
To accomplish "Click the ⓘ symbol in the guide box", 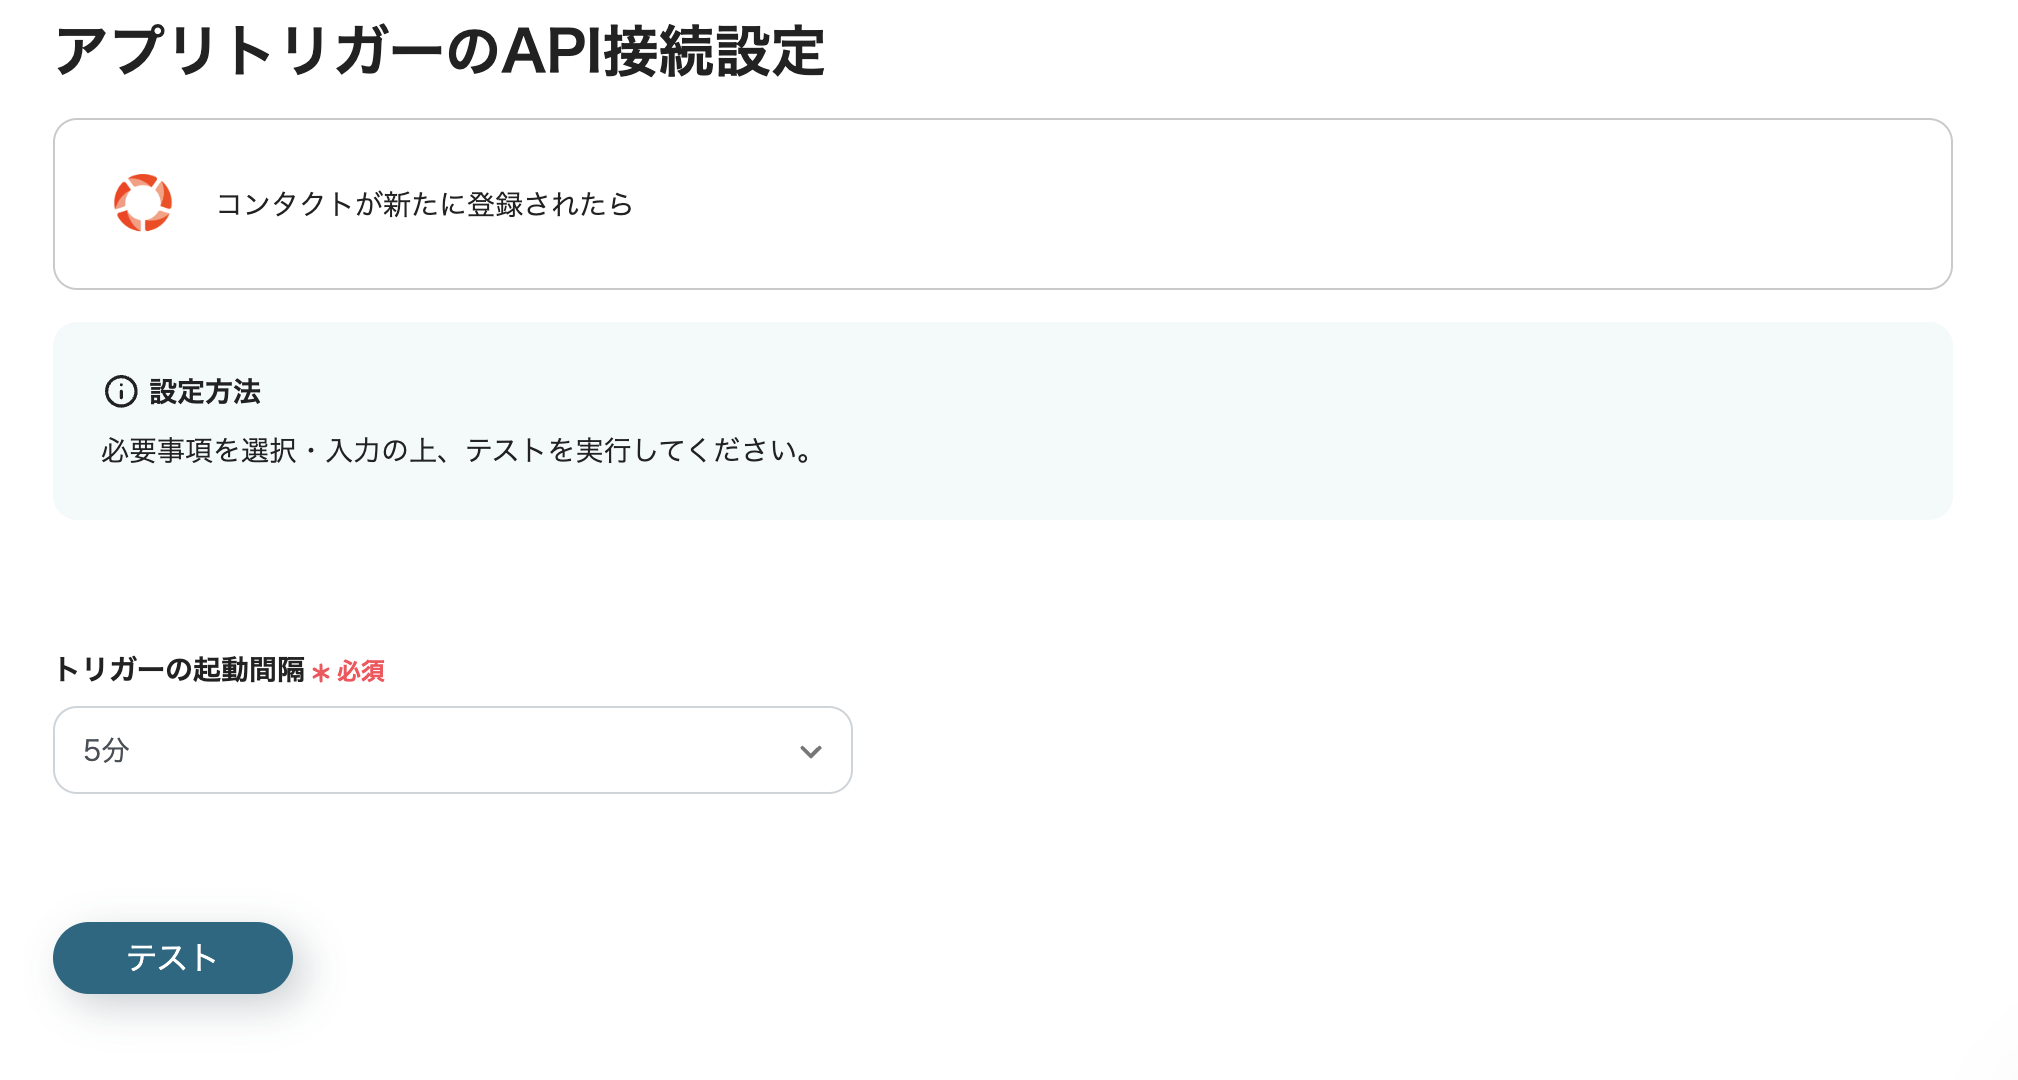I will pyautogui.click(x=120, y=392).
